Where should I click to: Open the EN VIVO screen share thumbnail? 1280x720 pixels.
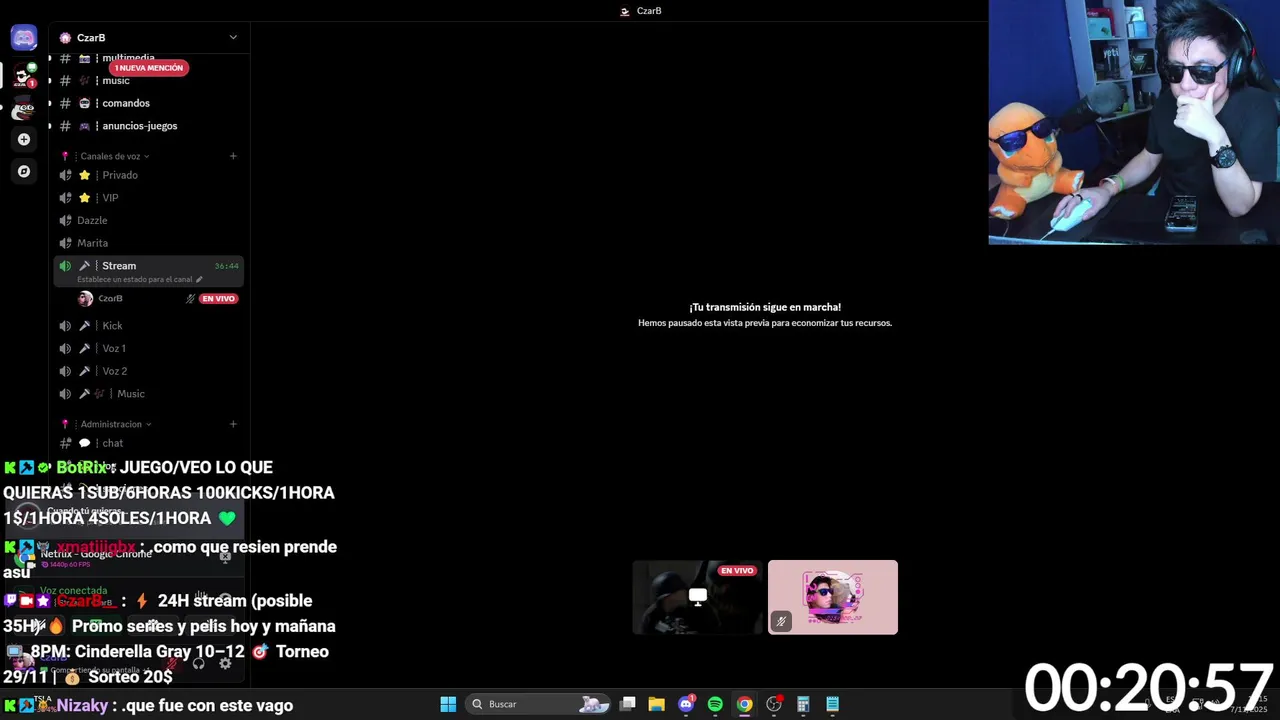[x=697, y=597]
